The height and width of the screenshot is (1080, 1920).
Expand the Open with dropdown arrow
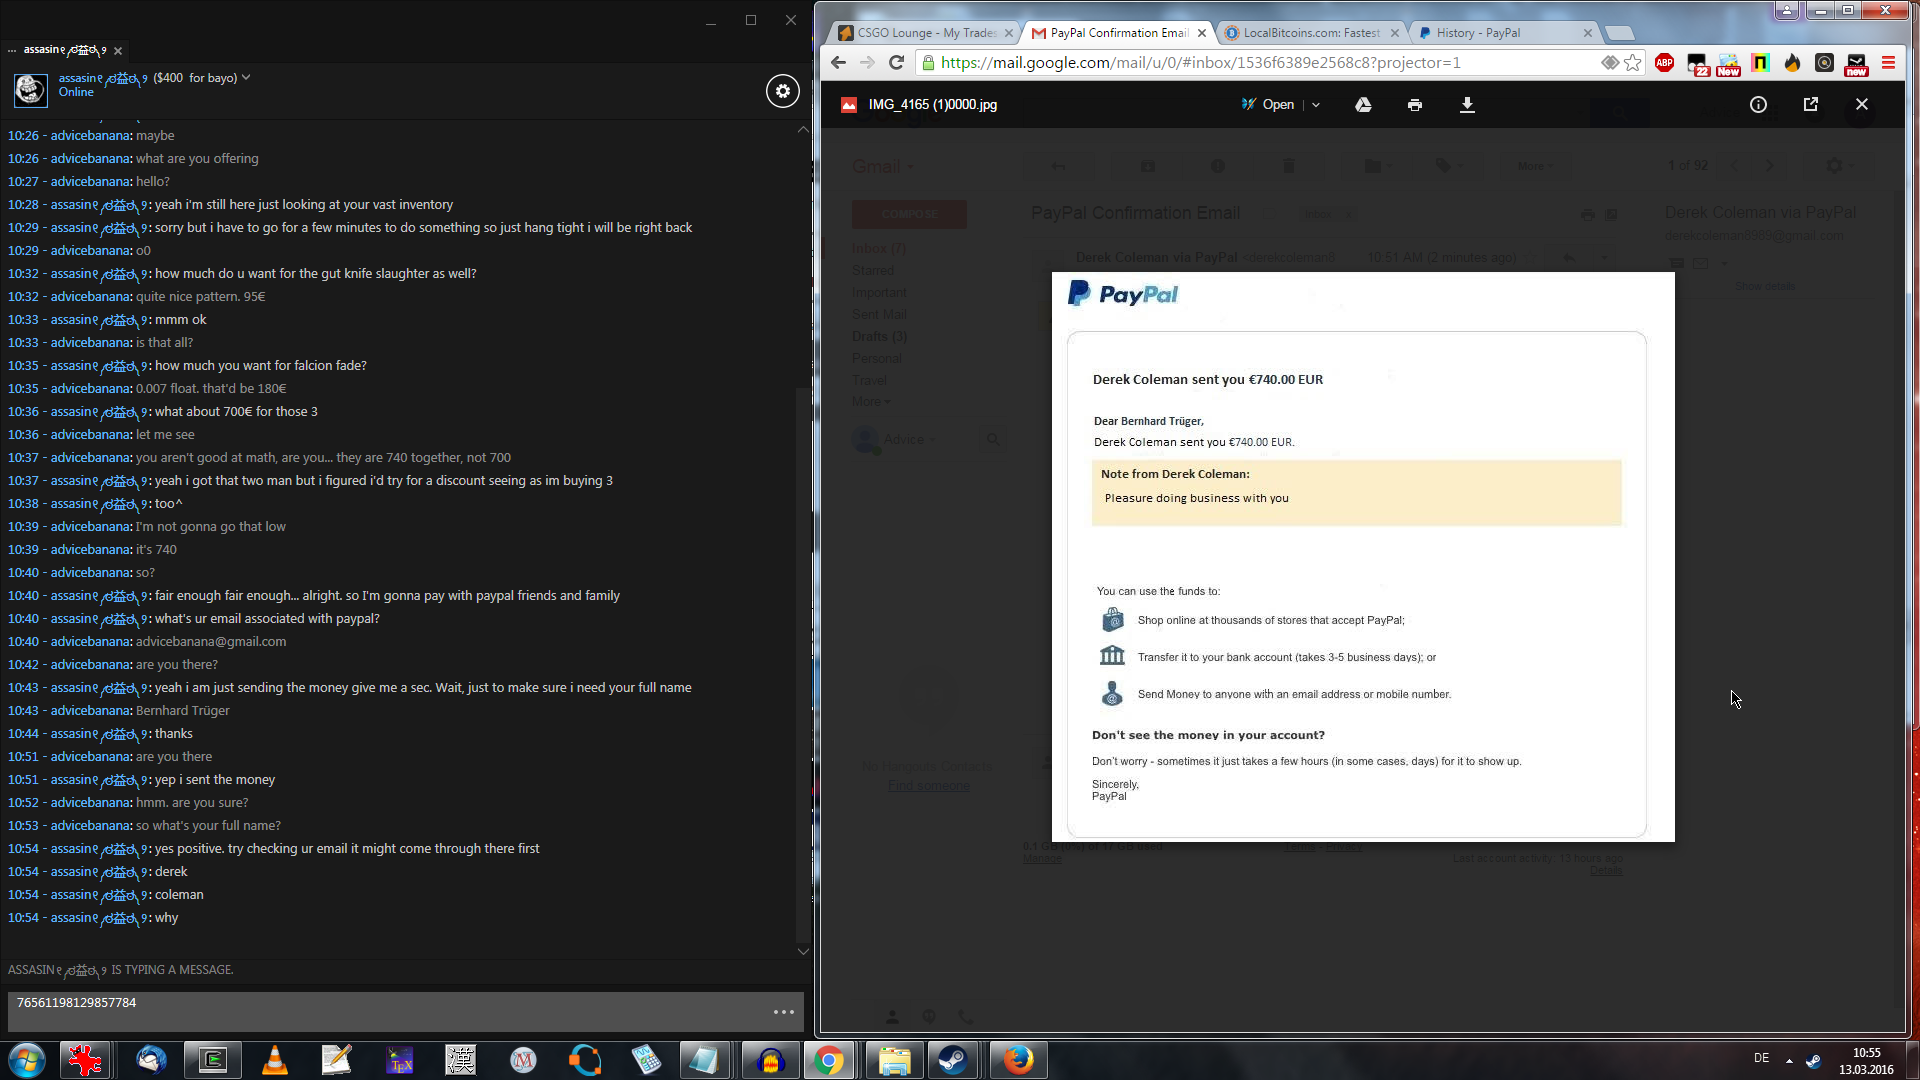coord(1316,105)
